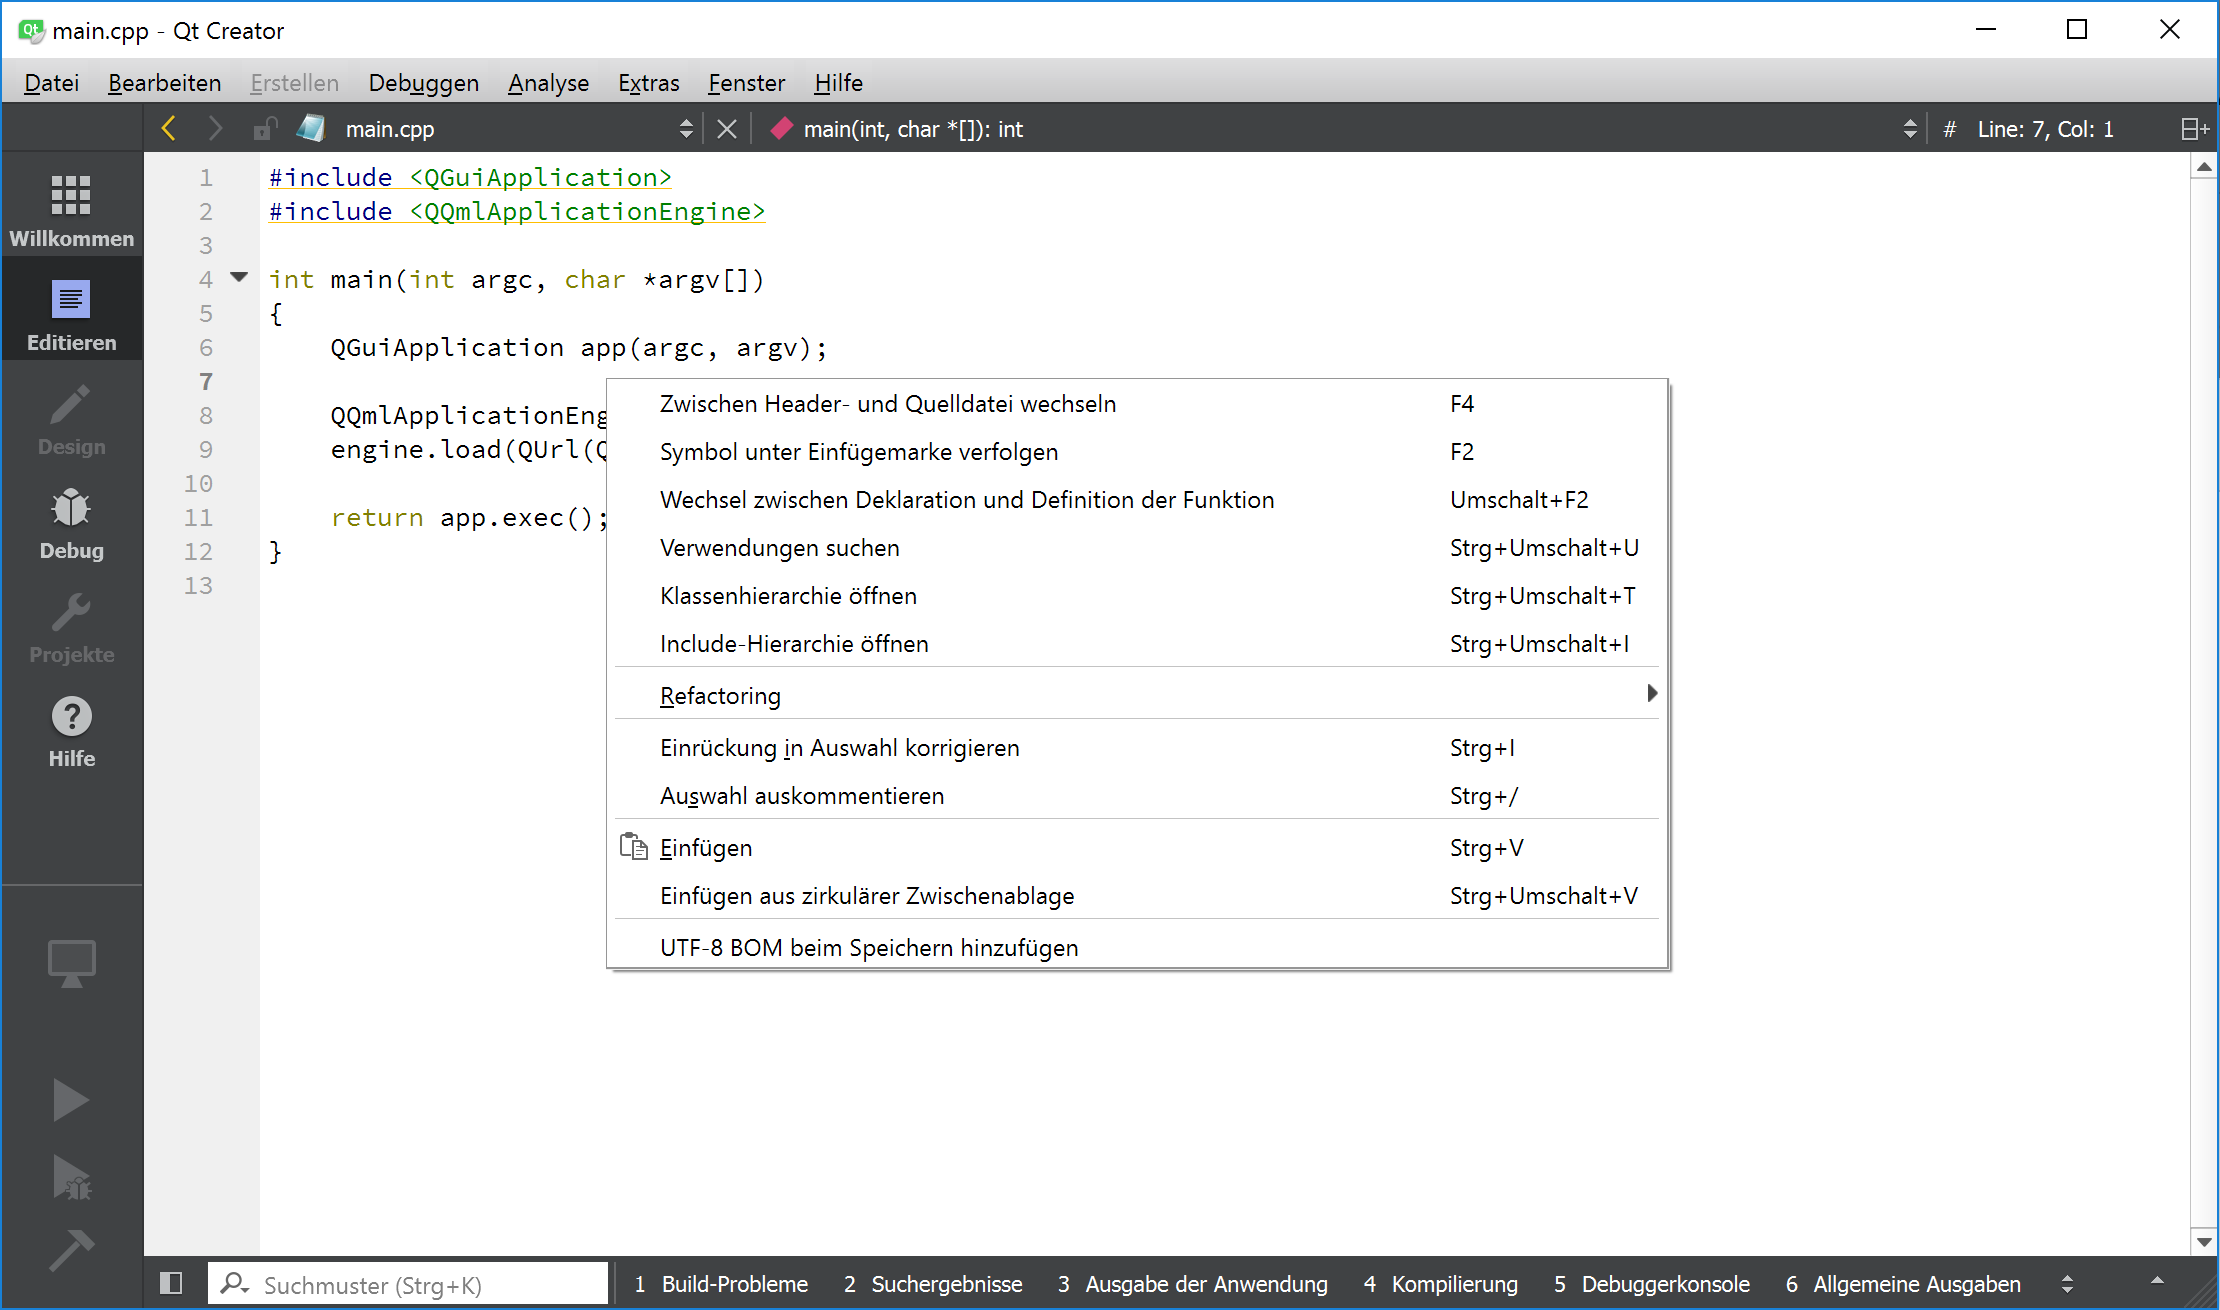Viewport: 2220px width, 1310px height.
Task: Click in the Suchmuster locator field
Action: 420,1285
